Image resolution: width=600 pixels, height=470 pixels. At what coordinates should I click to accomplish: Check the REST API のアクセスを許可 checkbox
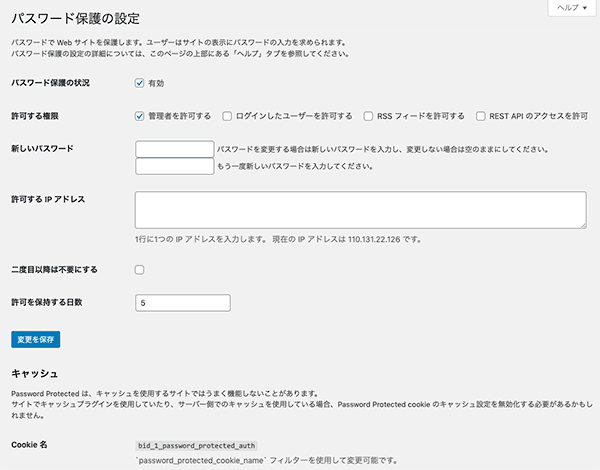(x=481, y=116)
